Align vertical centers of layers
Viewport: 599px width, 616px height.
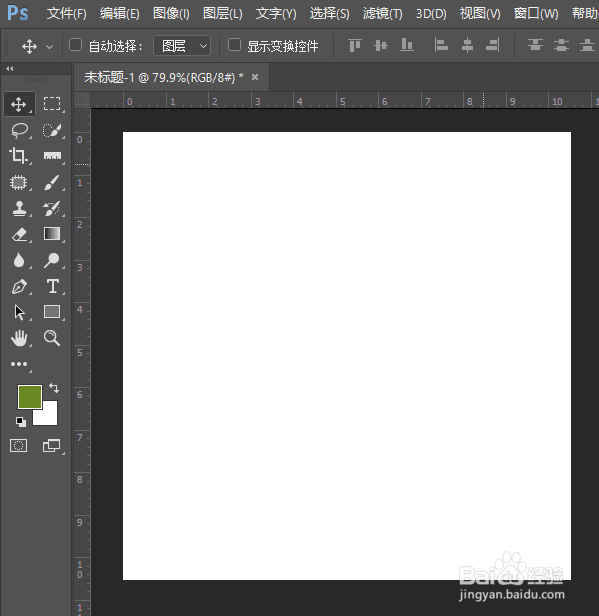(381, 45)
